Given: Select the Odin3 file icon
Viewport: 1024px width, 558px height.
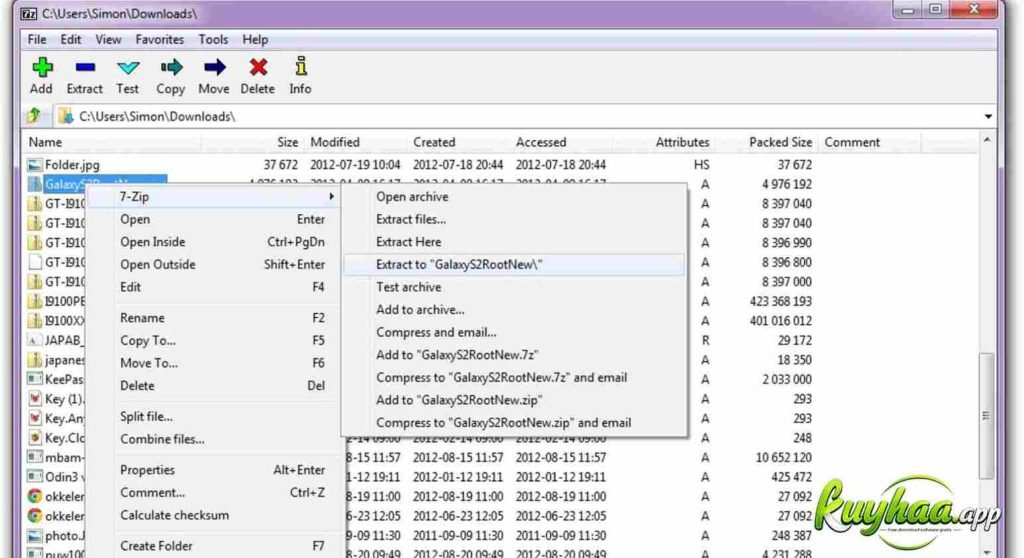Looking at the screenshot, I should [x=35, y=477].
